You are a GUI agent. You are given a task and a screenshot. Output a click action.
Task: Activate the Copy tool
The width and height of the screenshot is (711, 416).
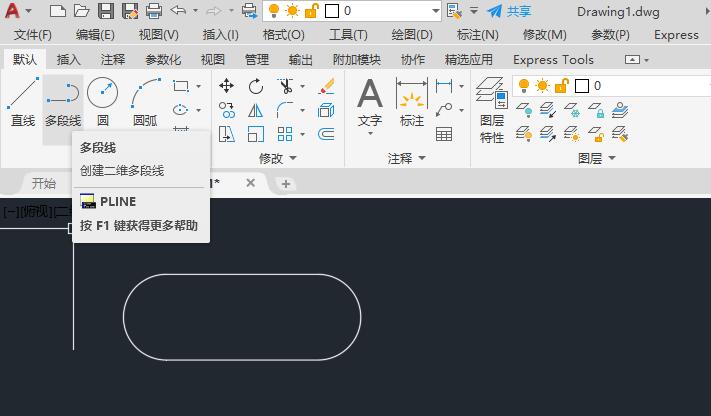226,110
